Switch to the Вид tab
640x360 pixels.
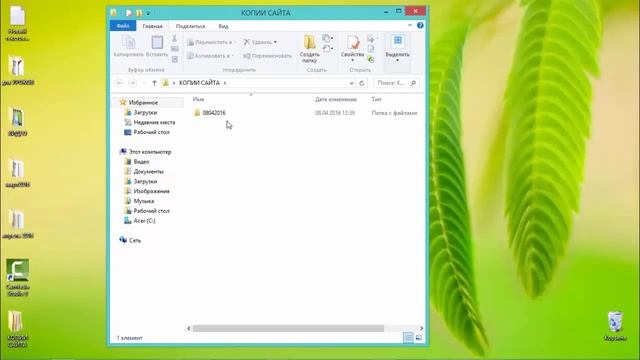(x=223, y=26)
